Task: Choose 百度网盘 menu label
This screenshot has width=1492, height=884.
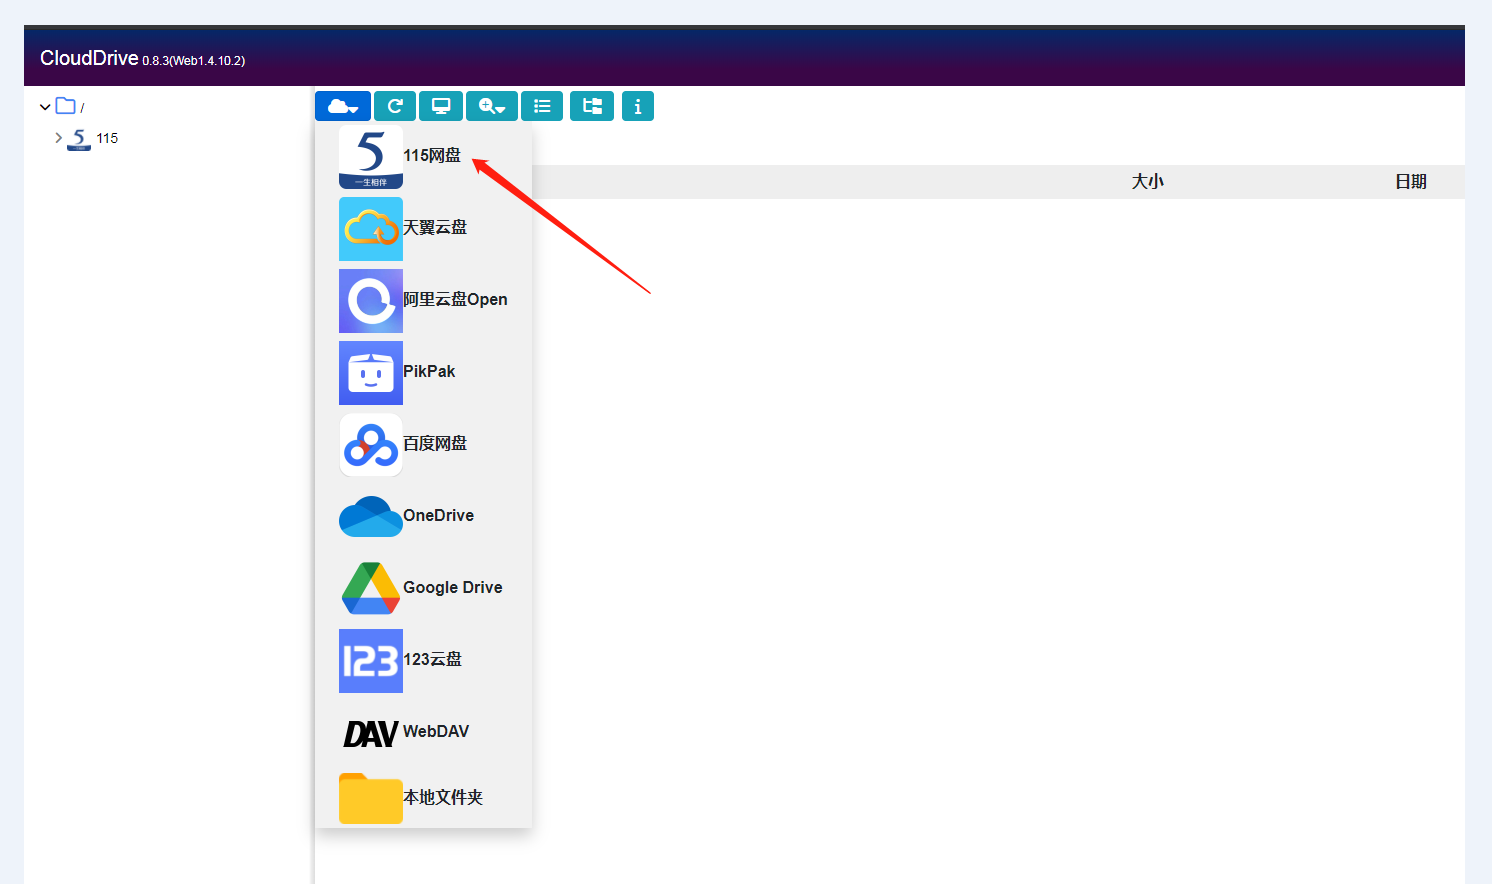Action: pos(435,443)
